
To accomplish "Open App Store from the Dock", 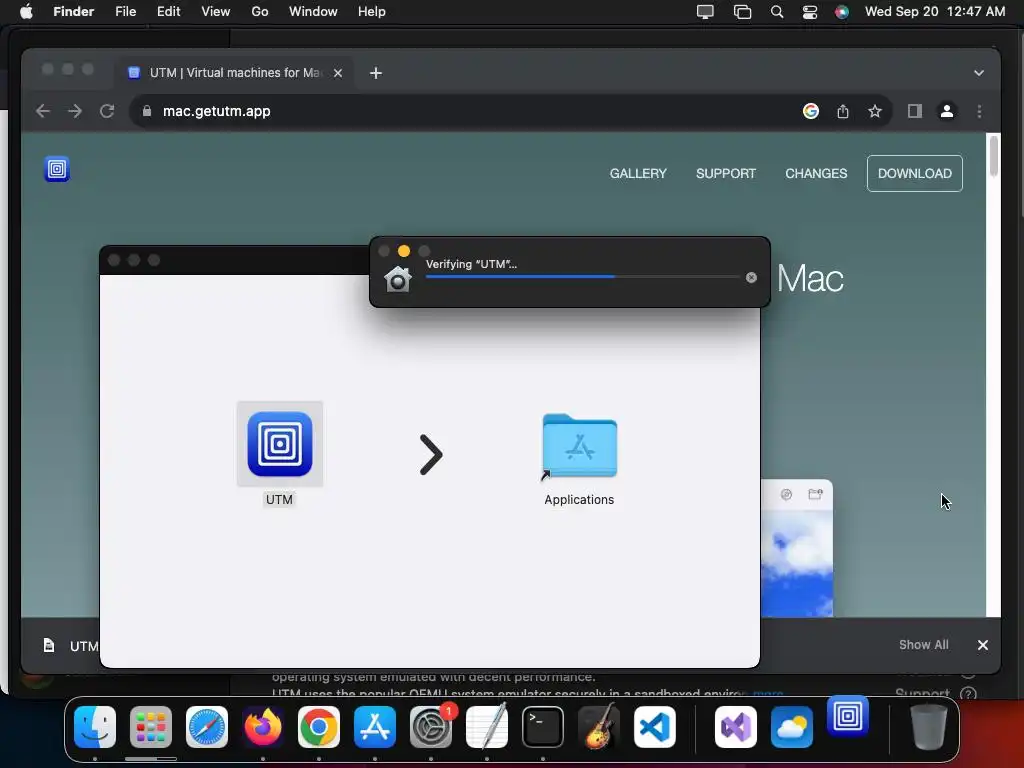I will coord(375,727).
